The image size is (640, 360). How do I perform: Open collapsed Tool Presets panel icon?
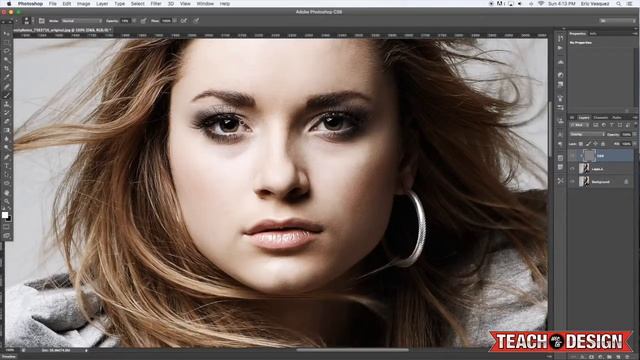click(x=560, y=180)
